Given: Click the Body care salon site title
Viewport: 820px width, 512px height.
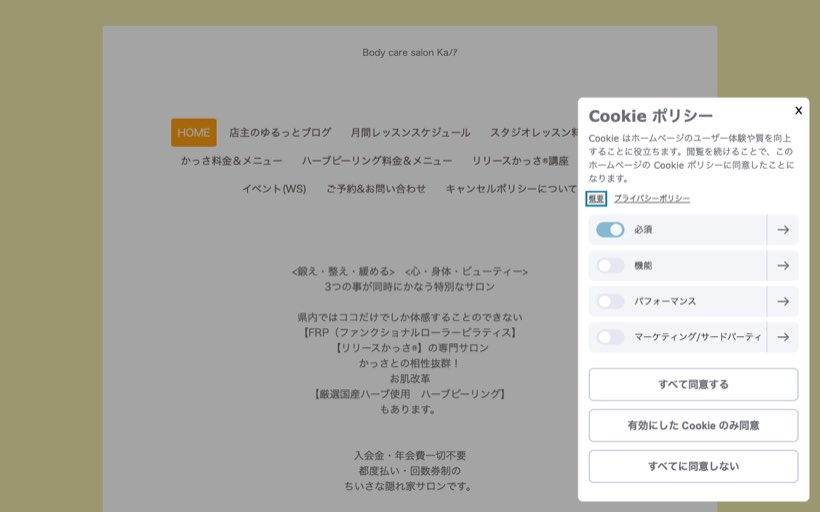Looking at the screenshot, I should [410, 52].
